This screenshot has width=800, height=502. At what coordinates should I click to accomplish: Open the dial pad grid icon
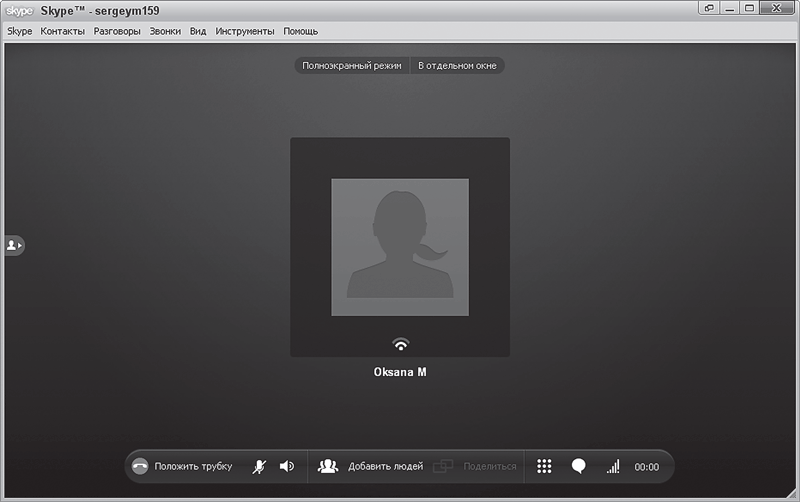coord(544,466)
